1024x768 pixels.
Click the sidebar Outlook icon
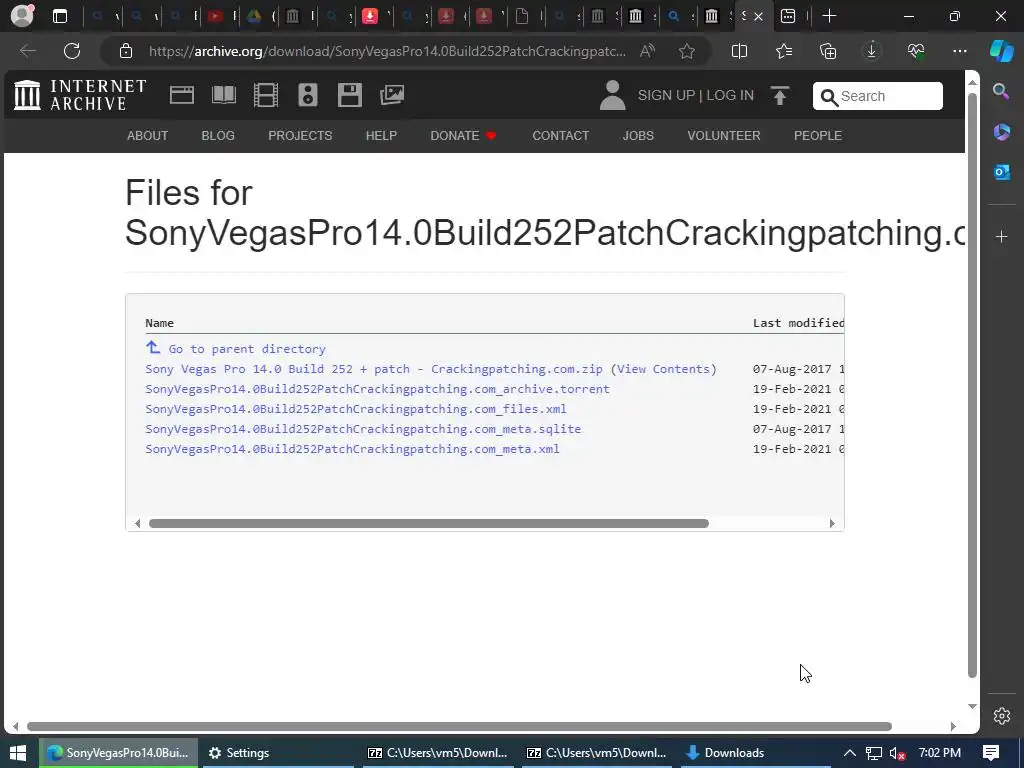(1001, 172)
